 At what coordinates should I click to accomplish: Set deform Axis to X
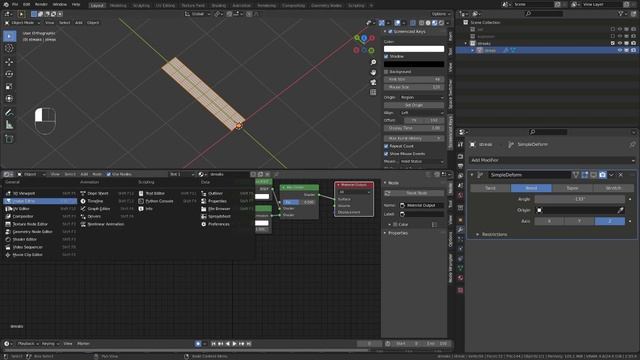549,221
